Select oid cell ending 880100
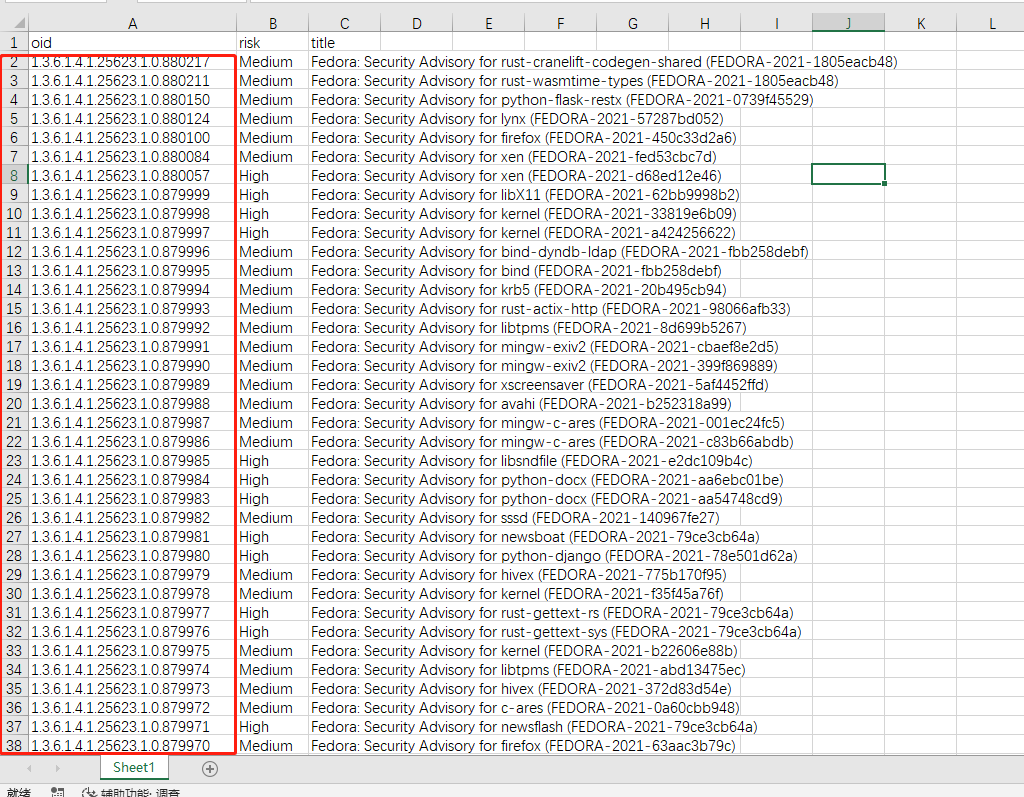 [133, 138]
